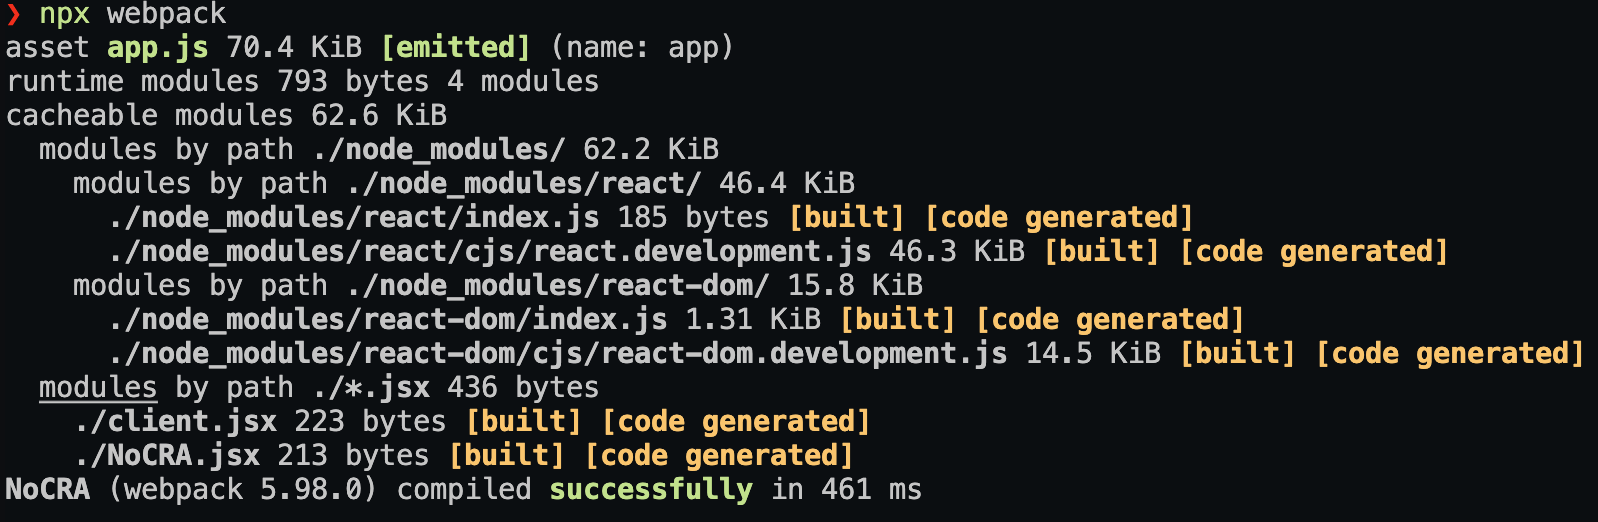Click '[code generated]' on react/index.js row
Screen dimensions: 1598x522
[x=1059, y=218]
